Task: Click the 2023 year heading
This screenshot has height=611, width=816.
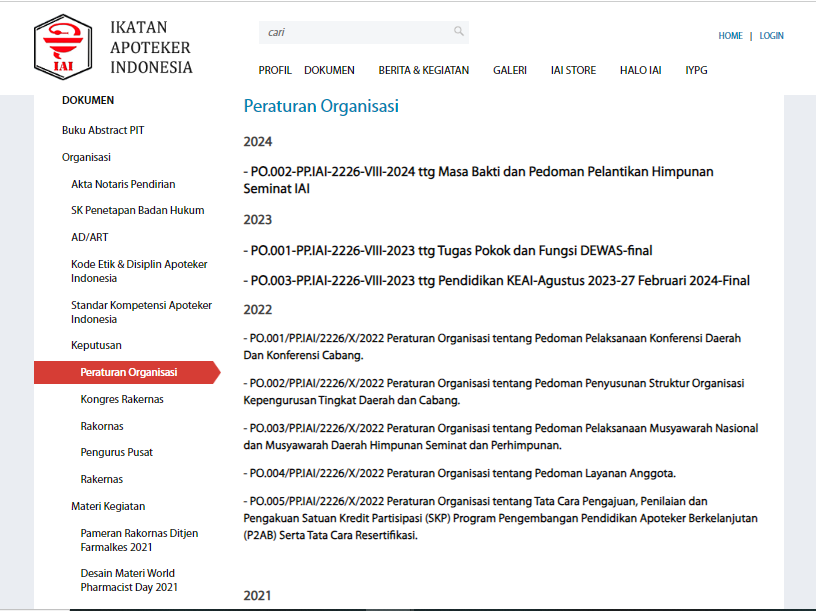Action: click(258, 220)
